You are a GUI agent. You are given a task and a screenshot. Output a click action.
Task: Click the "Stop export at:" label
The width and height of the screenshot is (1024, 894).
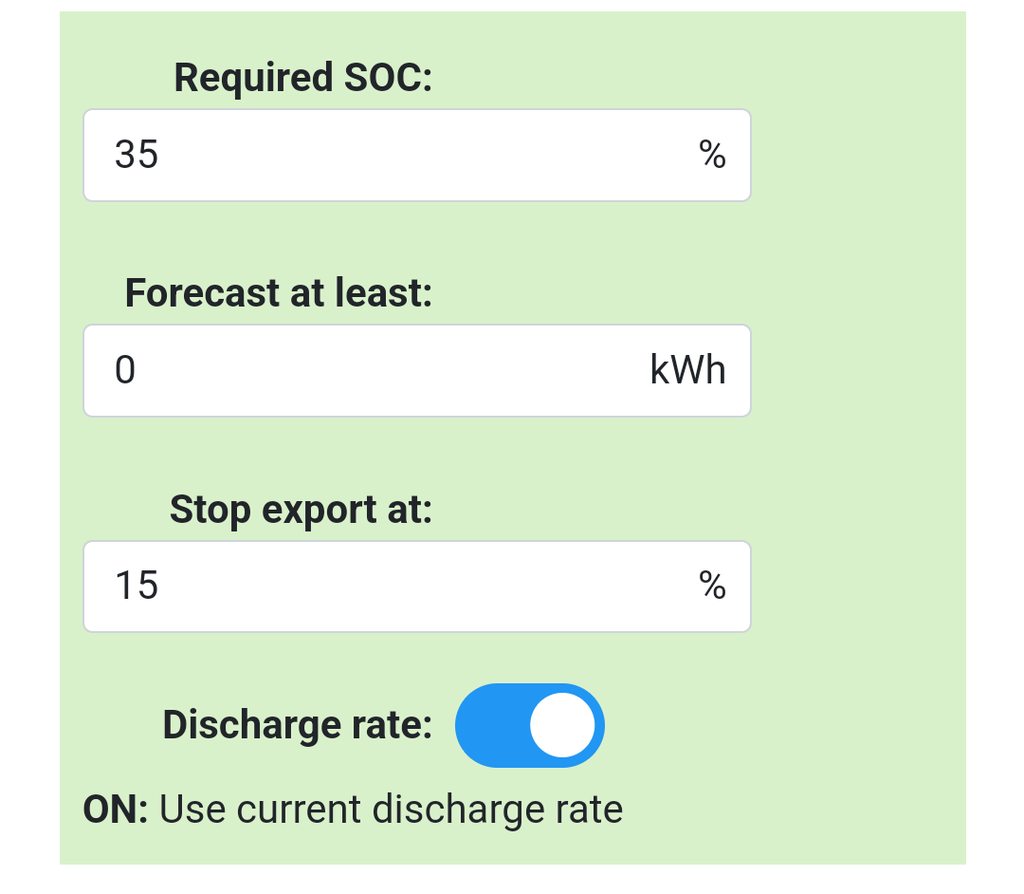(x=301, y=510)
